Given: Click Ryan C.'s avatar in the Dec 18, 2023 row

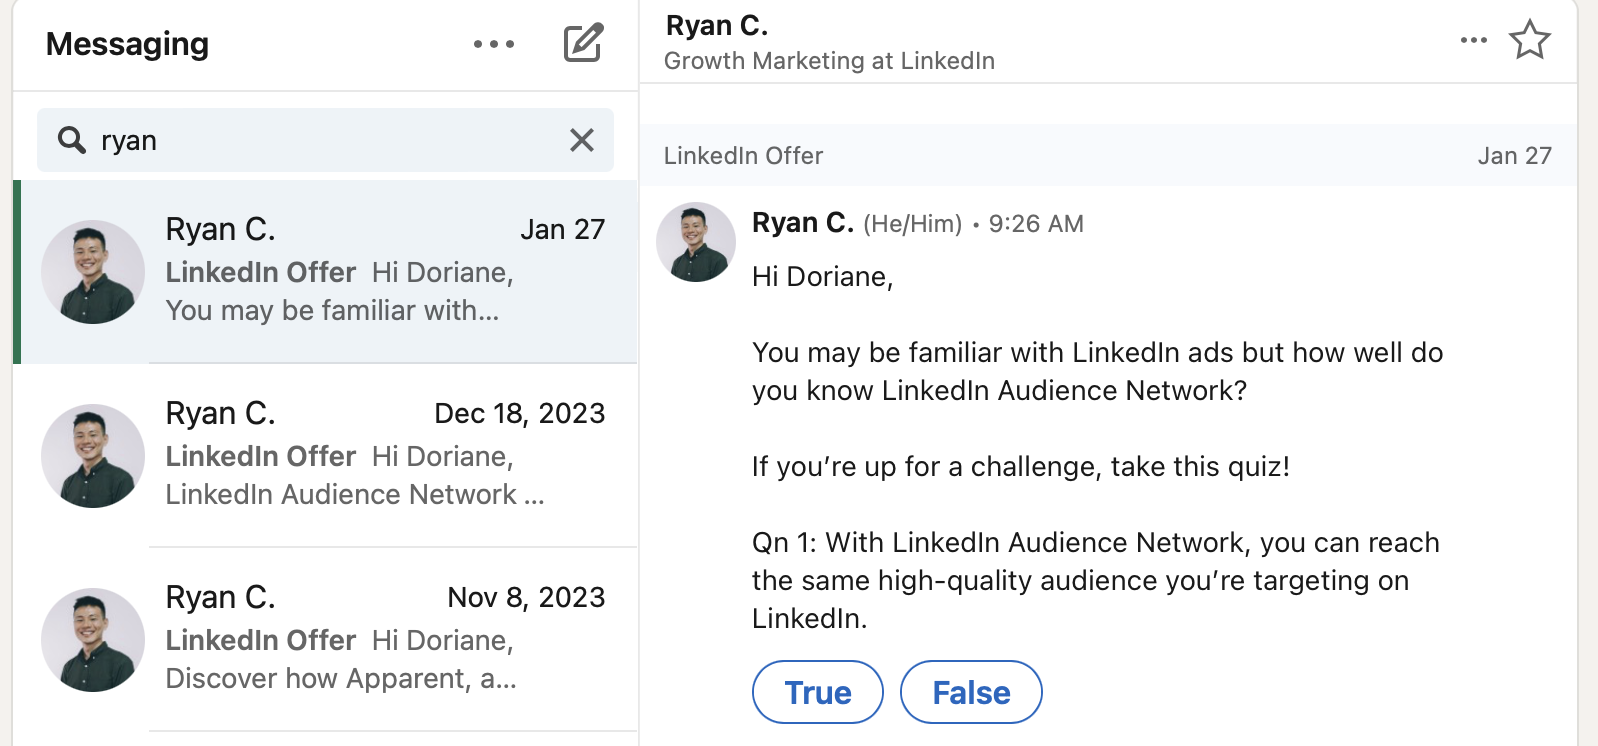Looking at the screenshot, I should (x=93, y=456).
